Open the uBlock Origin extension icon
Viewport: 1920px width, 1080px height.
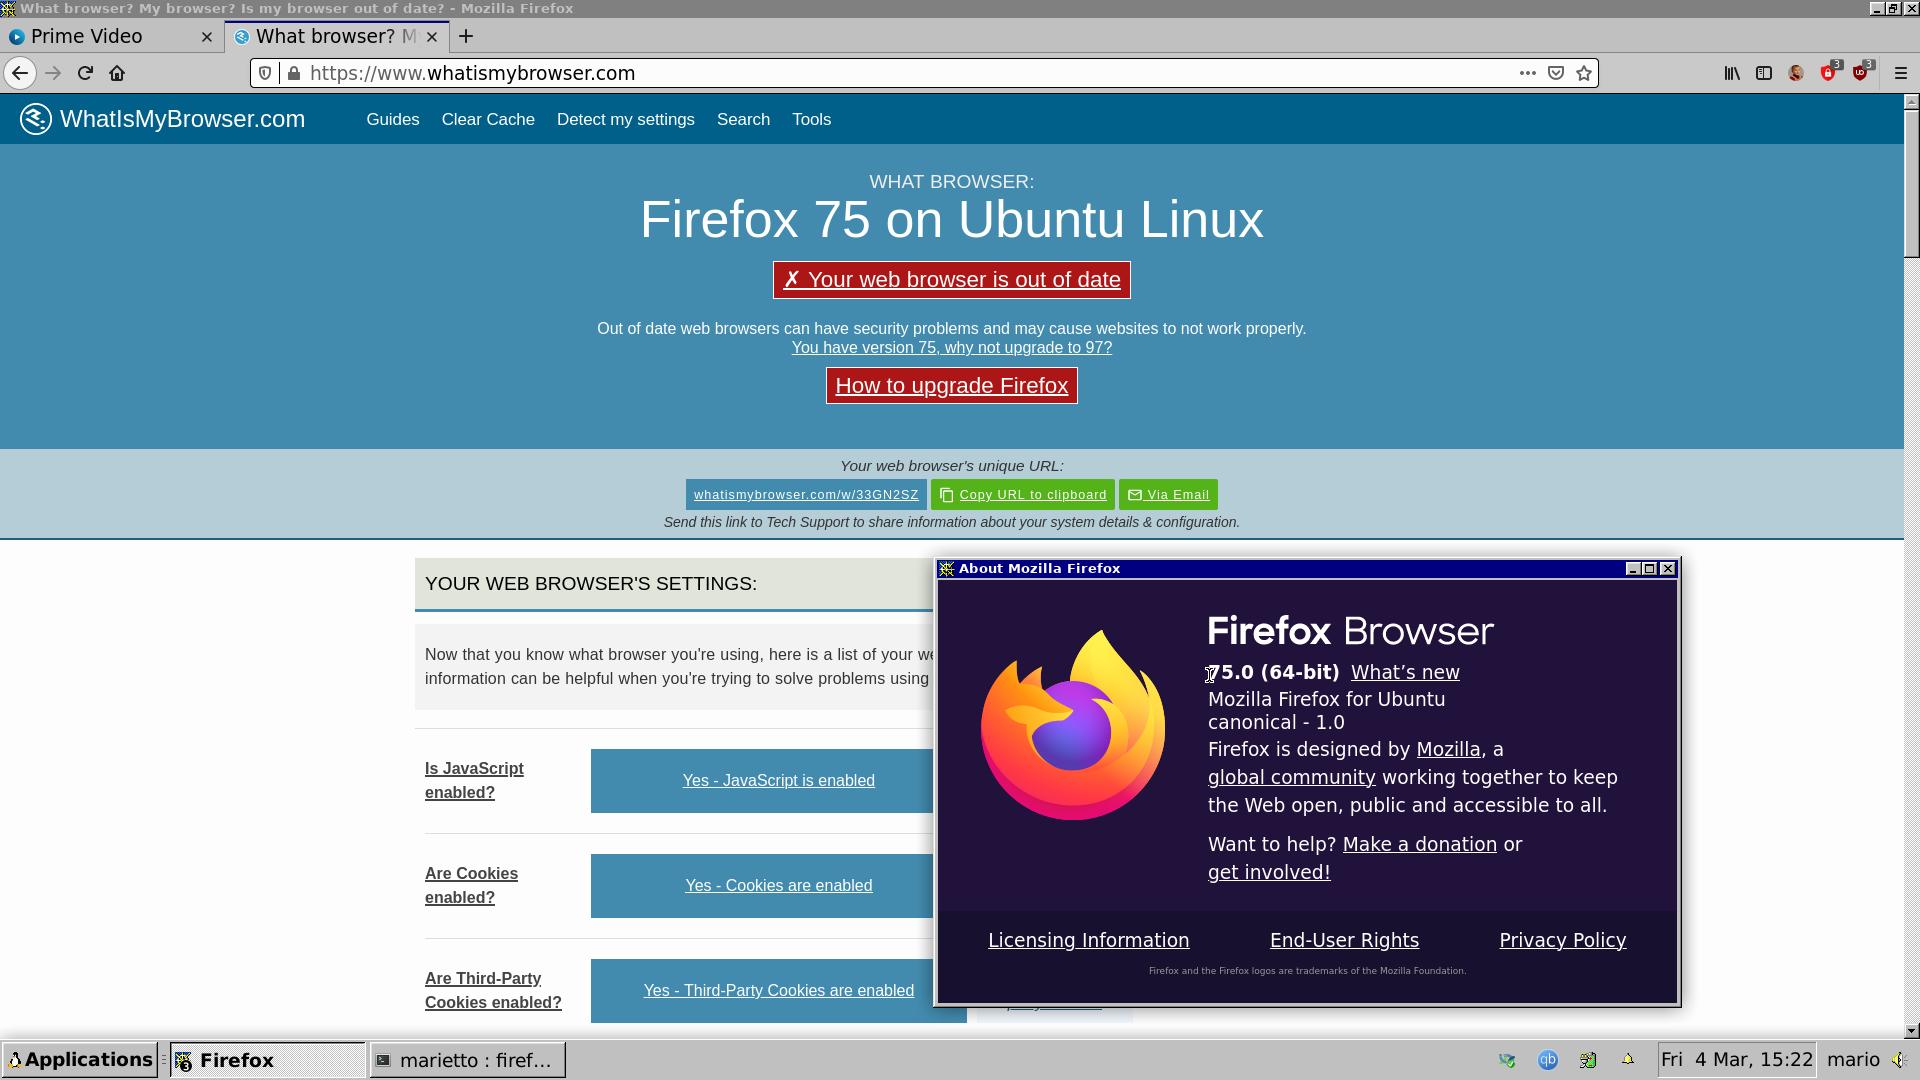(x=1861, y=72)
